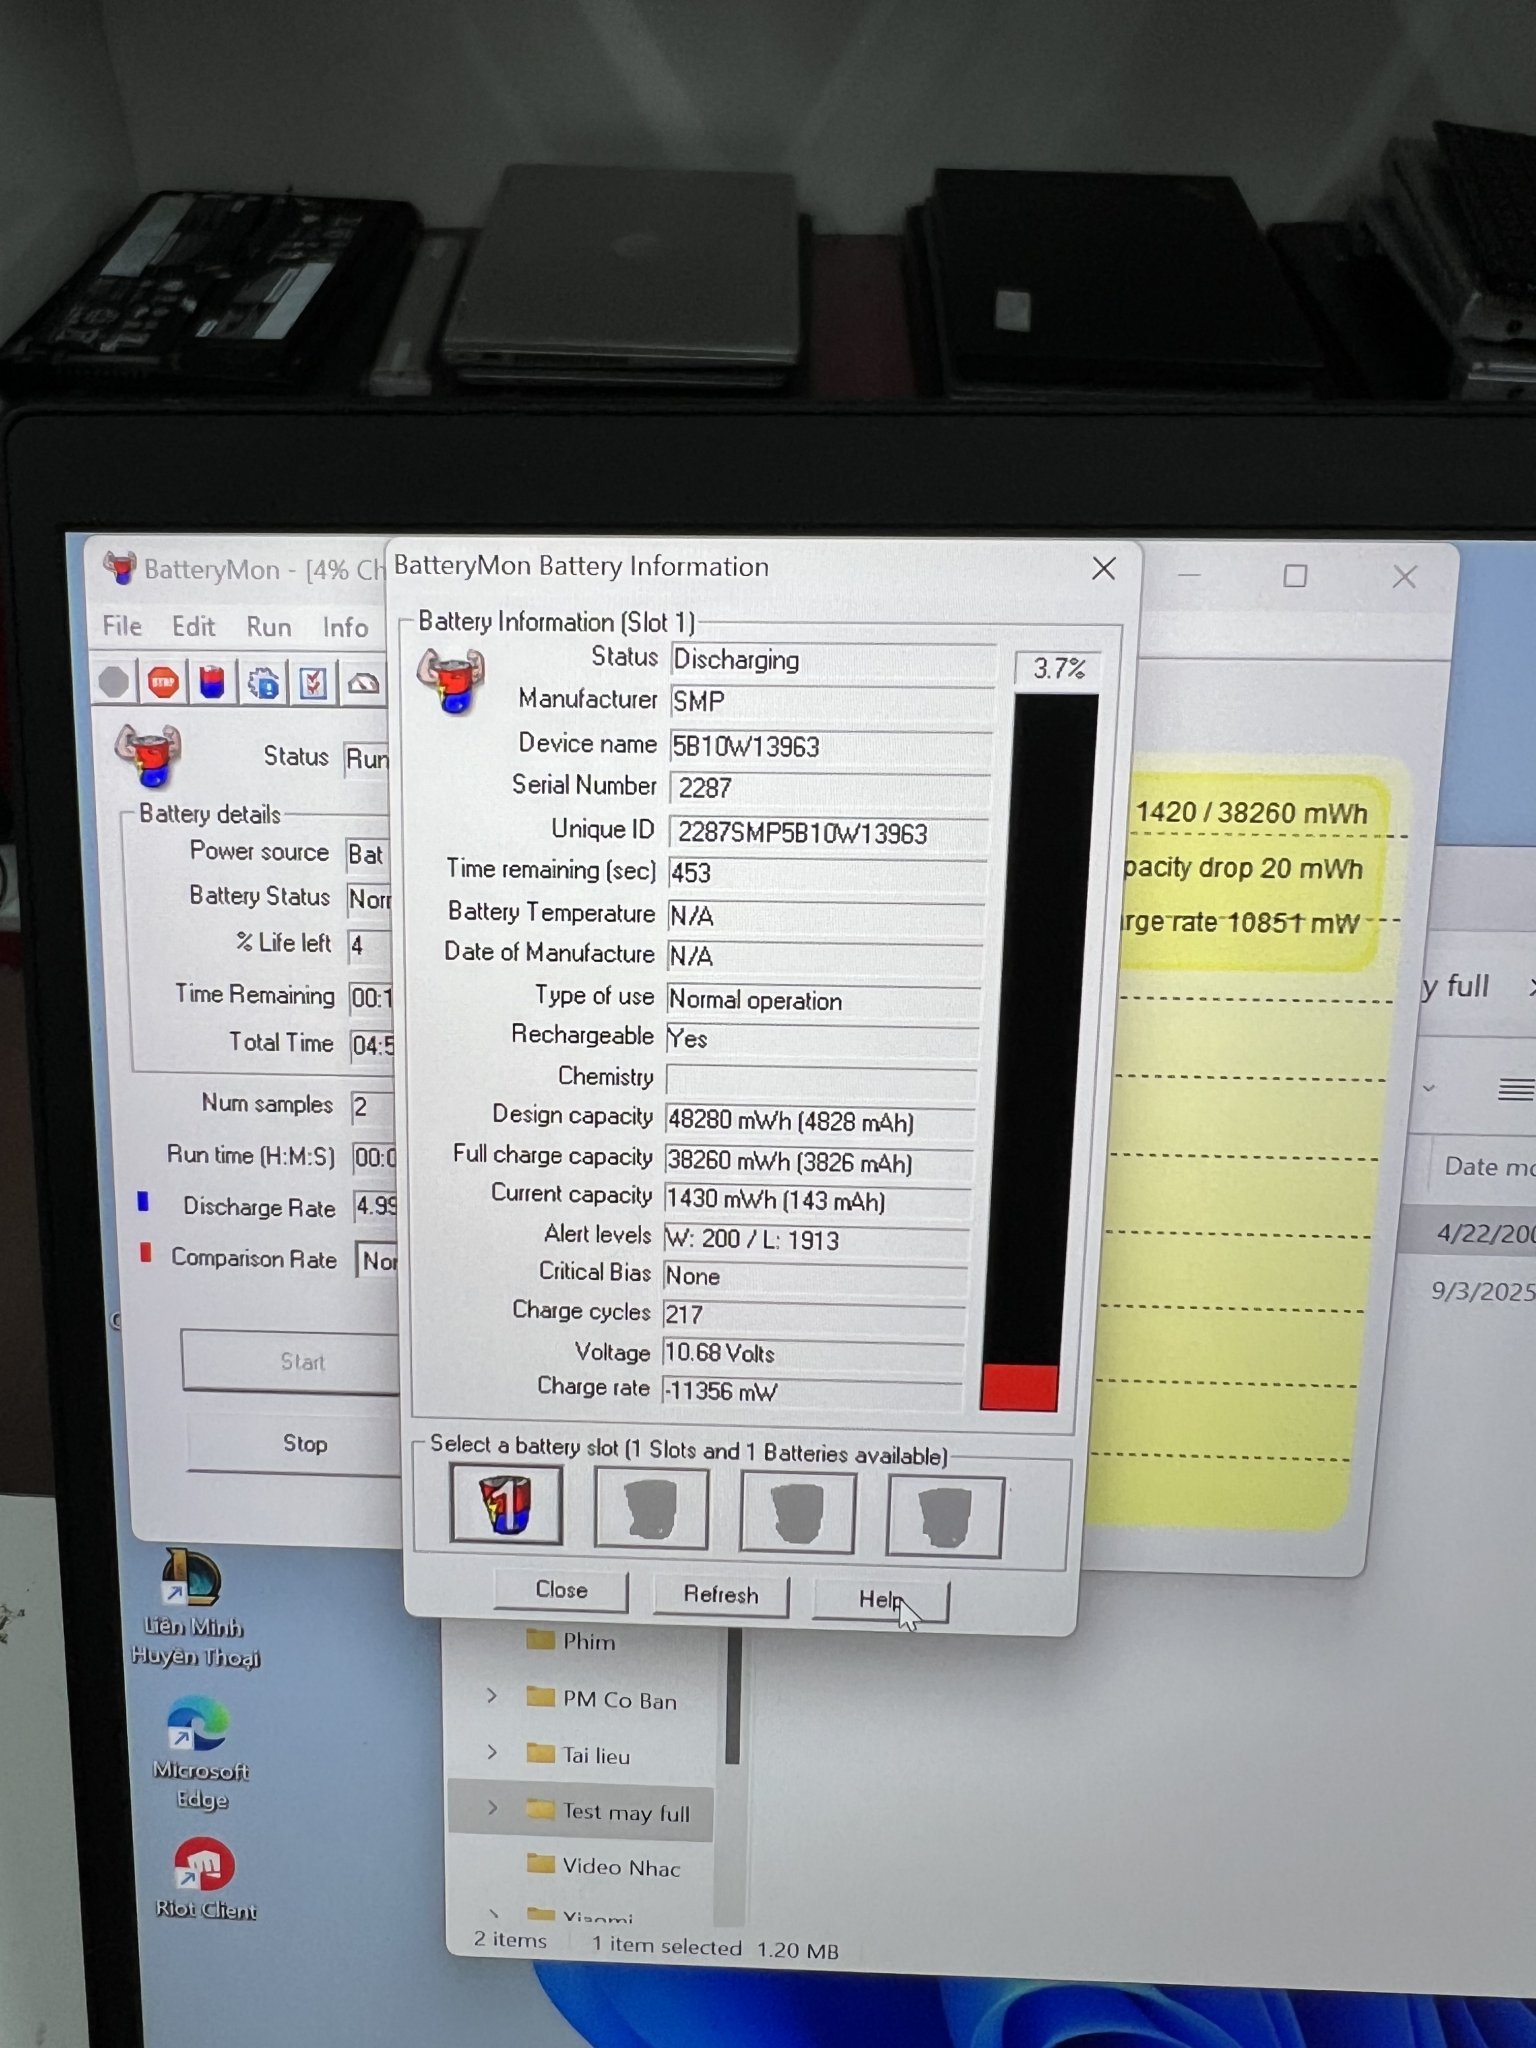Click the red Comparison Rate color swatch
The width and height of the screenshot is (1536, 2048).
(x=146, y=1252)
